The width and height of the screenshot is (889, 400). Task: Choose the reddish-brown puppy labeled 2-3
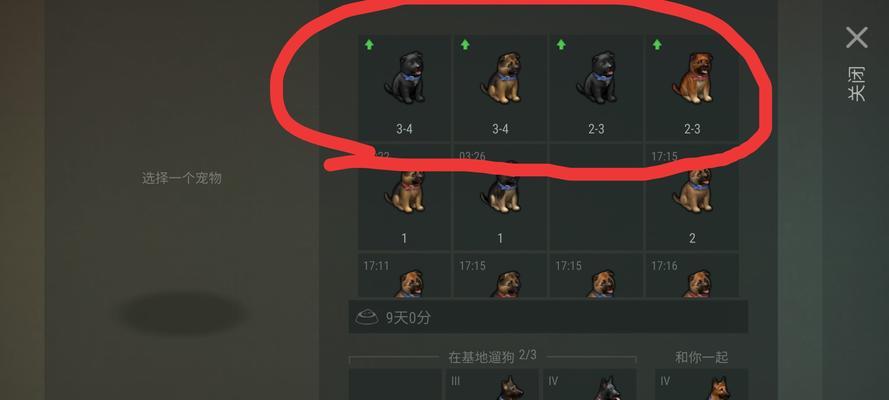point(692,88)
